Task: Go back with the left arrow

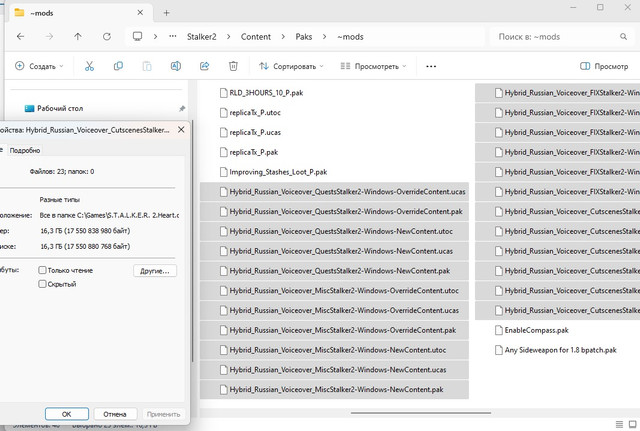Action: tap(20, 37)
